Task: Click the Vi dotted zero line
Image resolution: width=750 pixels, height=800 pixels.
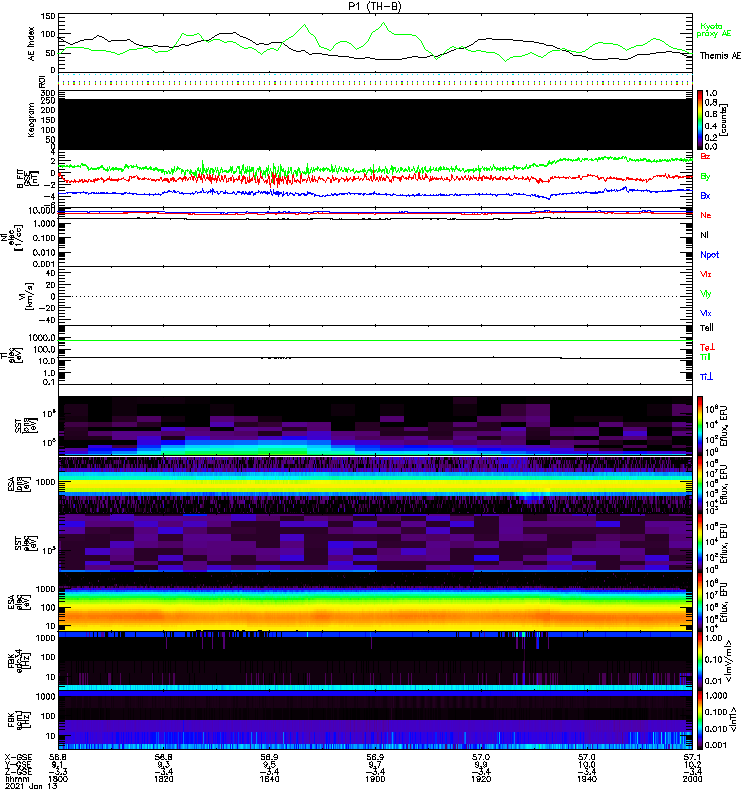Action: pyautogui.click(x=375, y=296)
